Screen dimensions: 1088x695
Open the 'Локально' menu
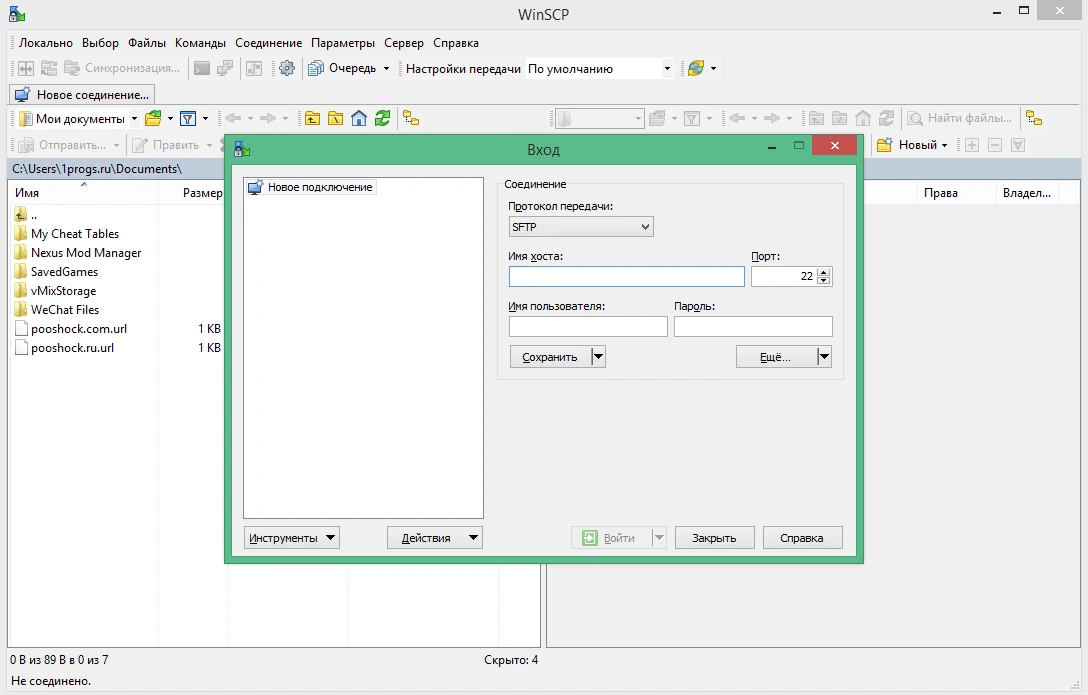[x=46, y=43]
